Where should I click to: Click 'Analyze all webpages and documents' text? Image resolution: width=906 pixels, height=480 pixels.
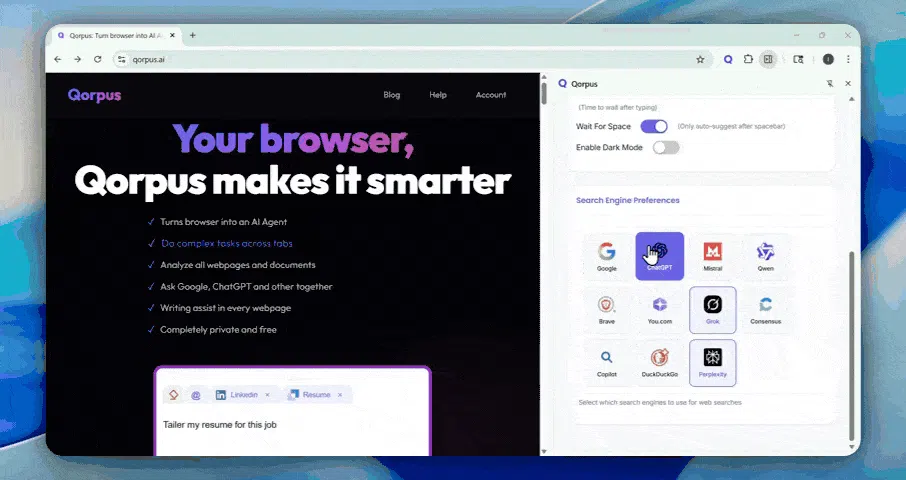point(237,265)
